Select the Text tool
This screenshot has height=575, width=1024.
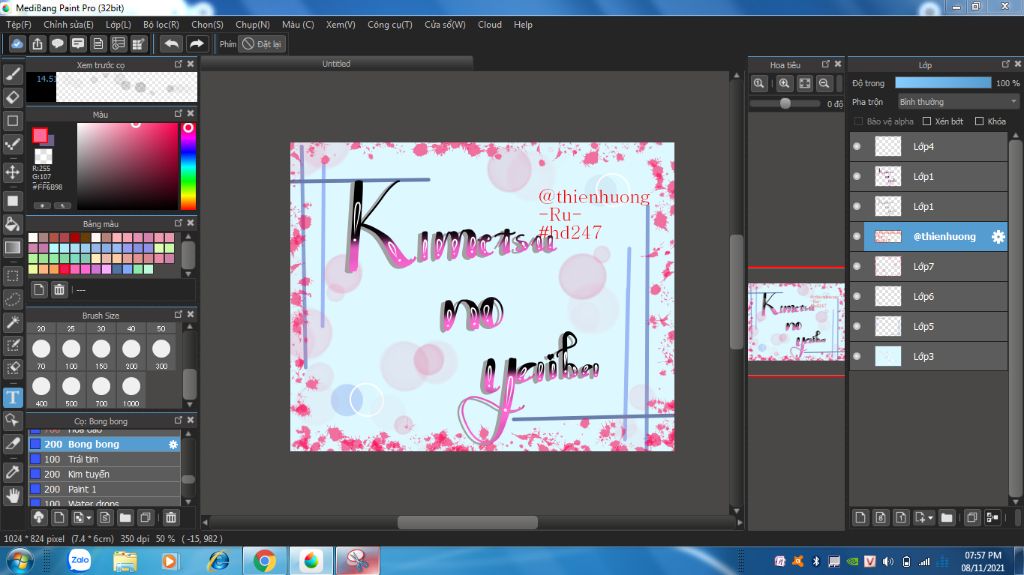(12, 397)
